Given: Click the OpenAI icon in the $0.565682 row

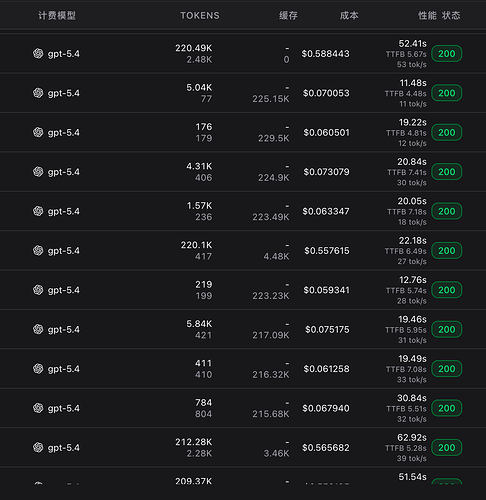Looking at the screenshot, I should 38,447.
